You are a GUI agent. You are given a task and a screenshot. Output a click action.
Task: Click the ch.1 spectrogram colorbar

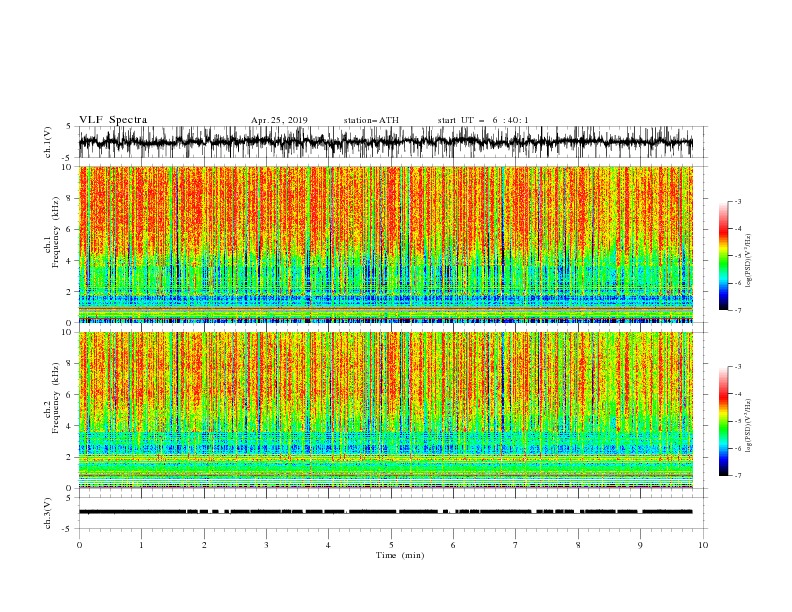[724, 256]
